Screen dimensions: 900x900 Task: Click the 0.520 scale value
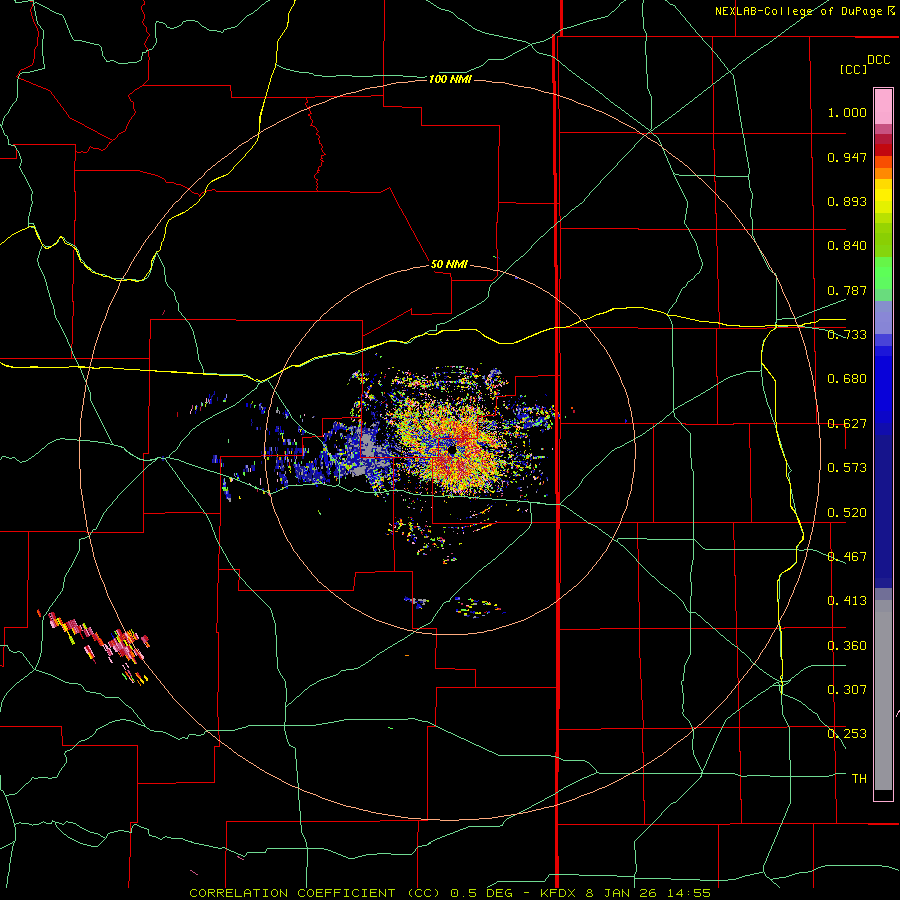click(847, 512)
